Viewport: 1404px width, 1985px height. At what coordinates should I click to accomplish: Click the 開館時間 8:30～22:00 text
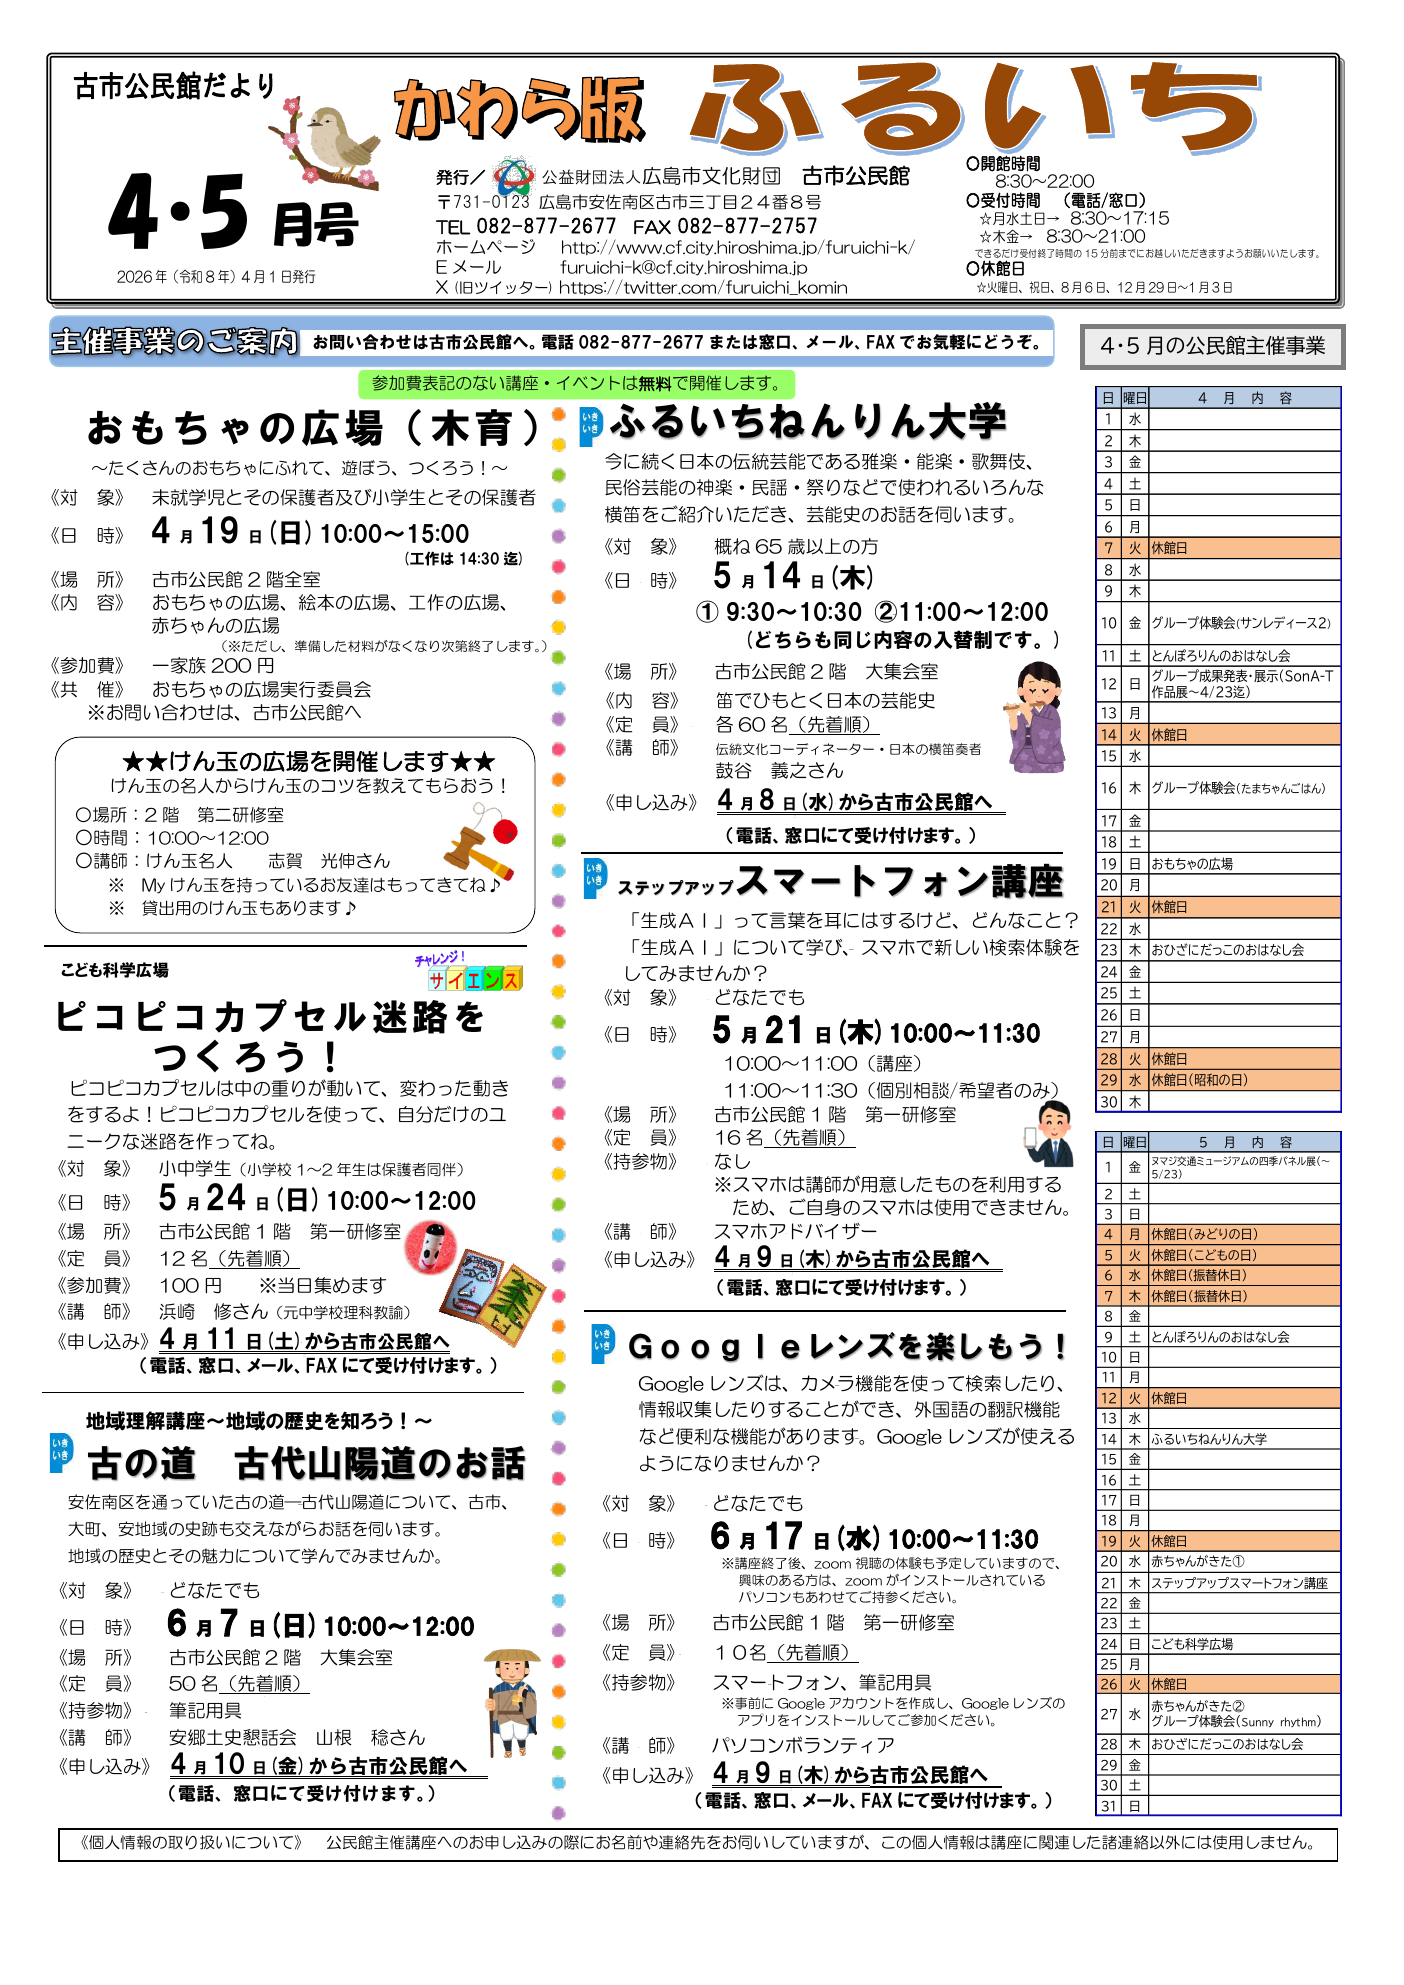(x=1030, y=172)
